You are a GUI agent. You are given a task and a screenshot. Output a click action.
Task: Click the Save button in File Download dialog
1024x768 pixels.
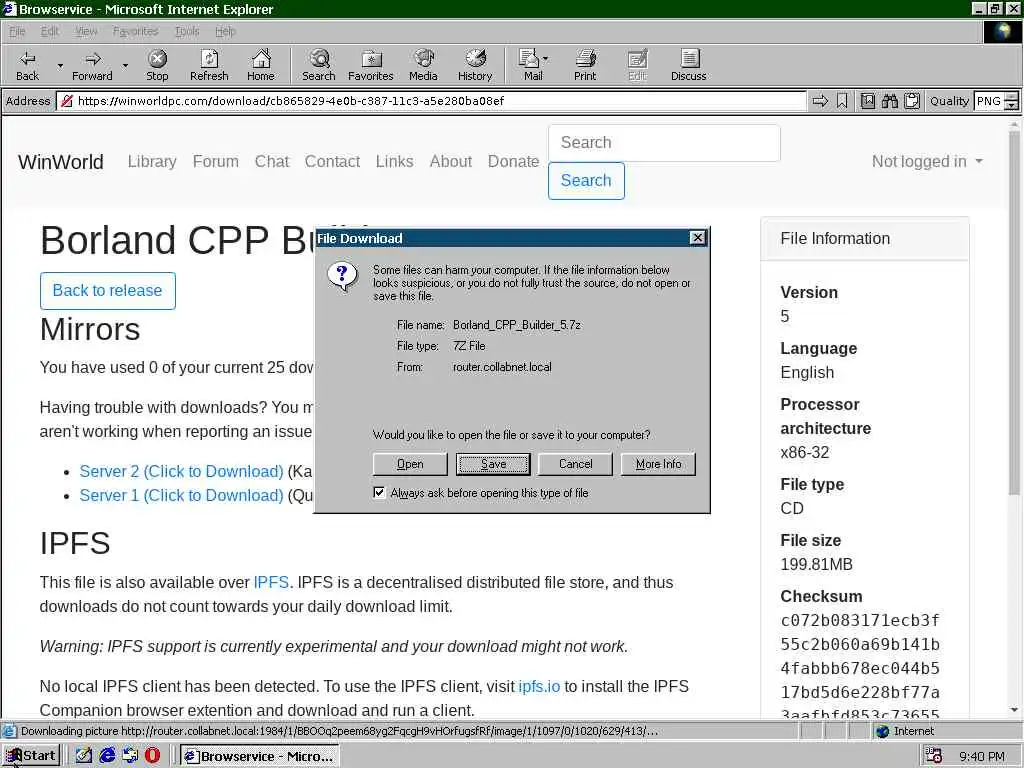[493, 464]
